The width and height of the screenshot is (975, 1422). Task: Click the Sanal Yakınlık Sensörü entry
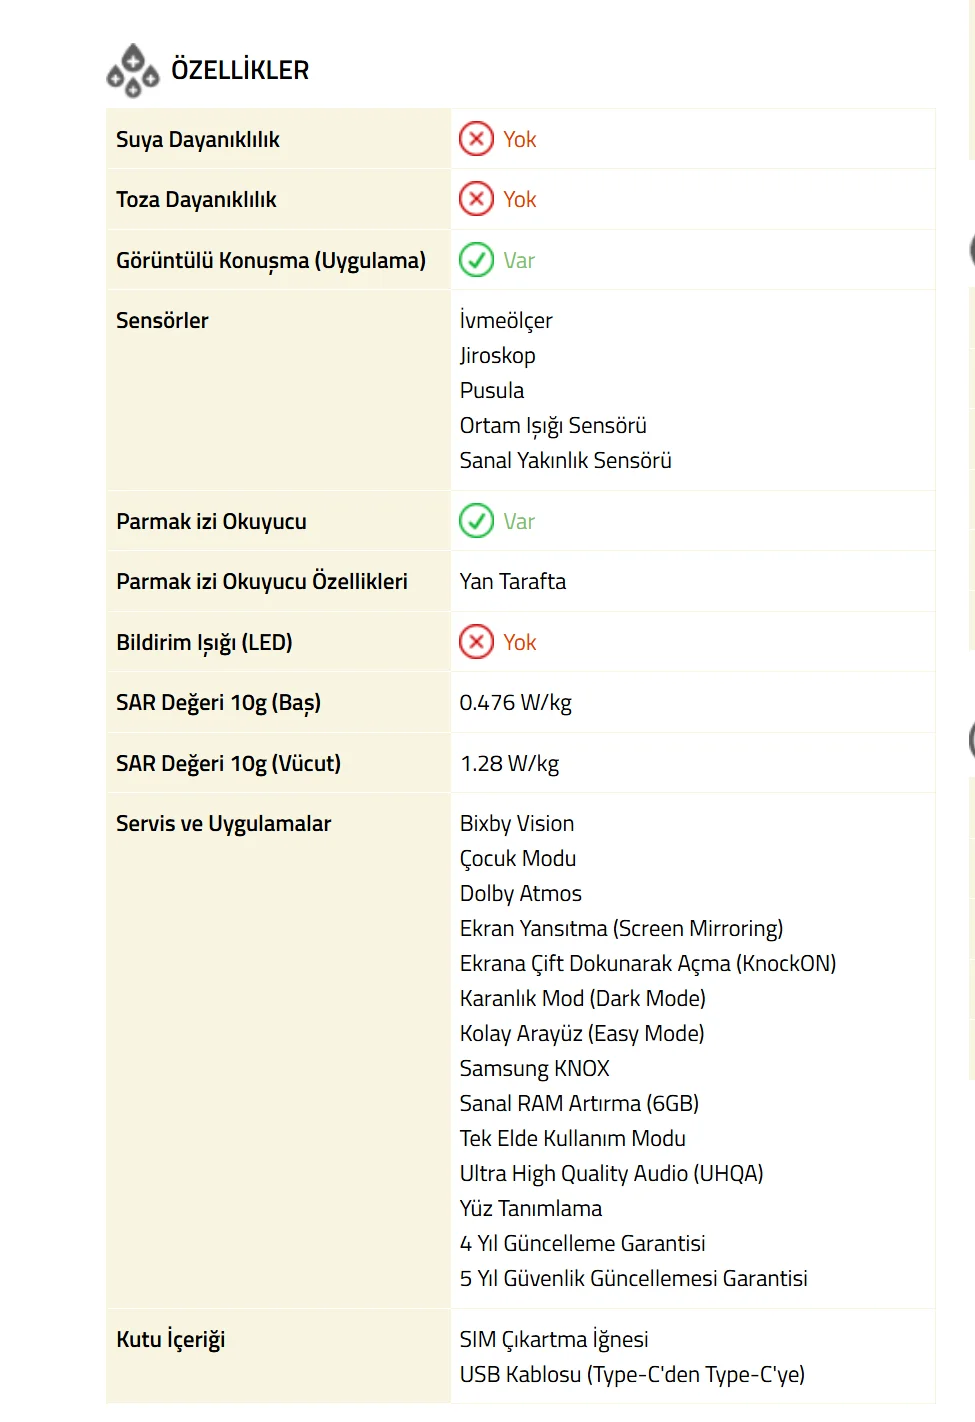click(565, 461)
